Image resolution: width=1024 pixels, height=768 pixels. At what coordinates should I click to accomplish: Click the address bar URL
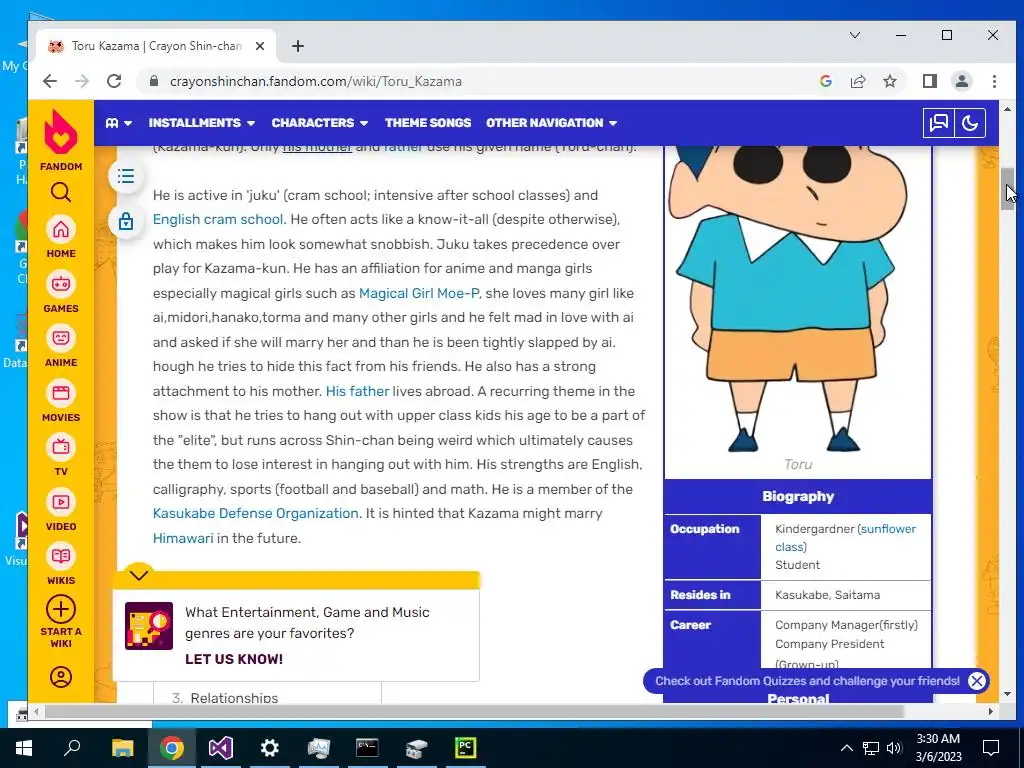click(315, 81)
